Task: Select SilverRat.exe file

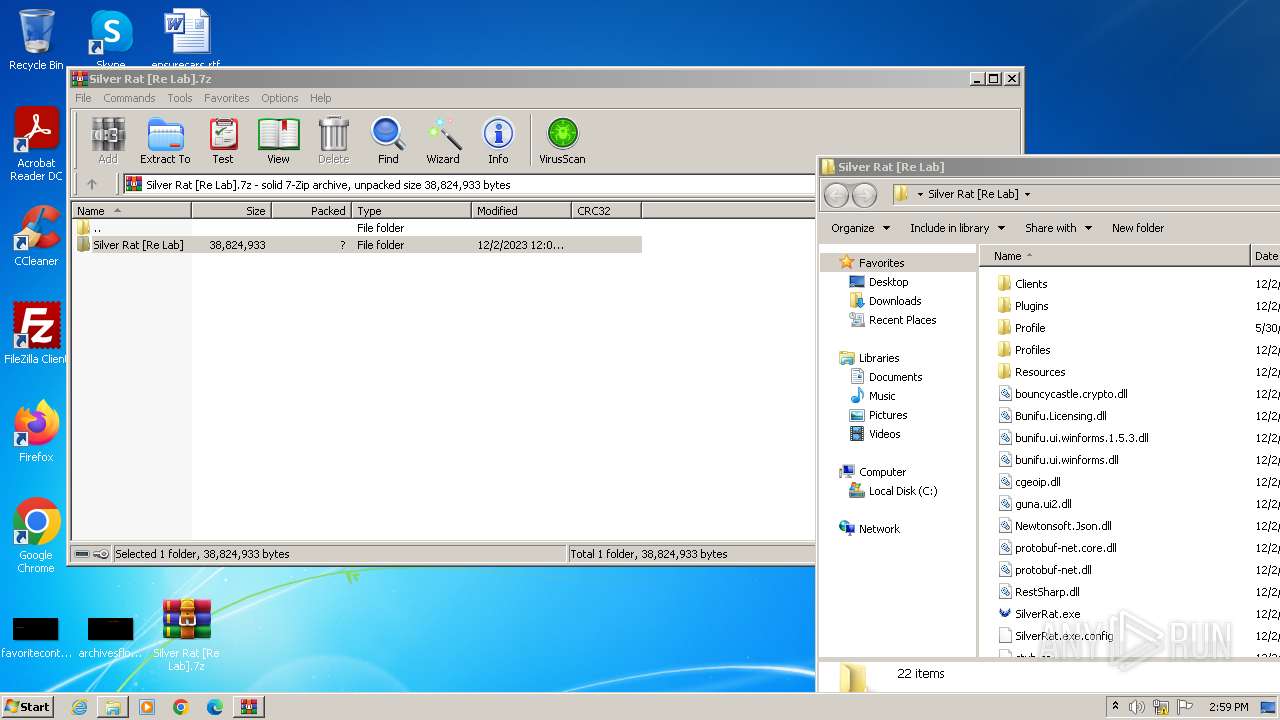Action: [x=1047, y=614]
